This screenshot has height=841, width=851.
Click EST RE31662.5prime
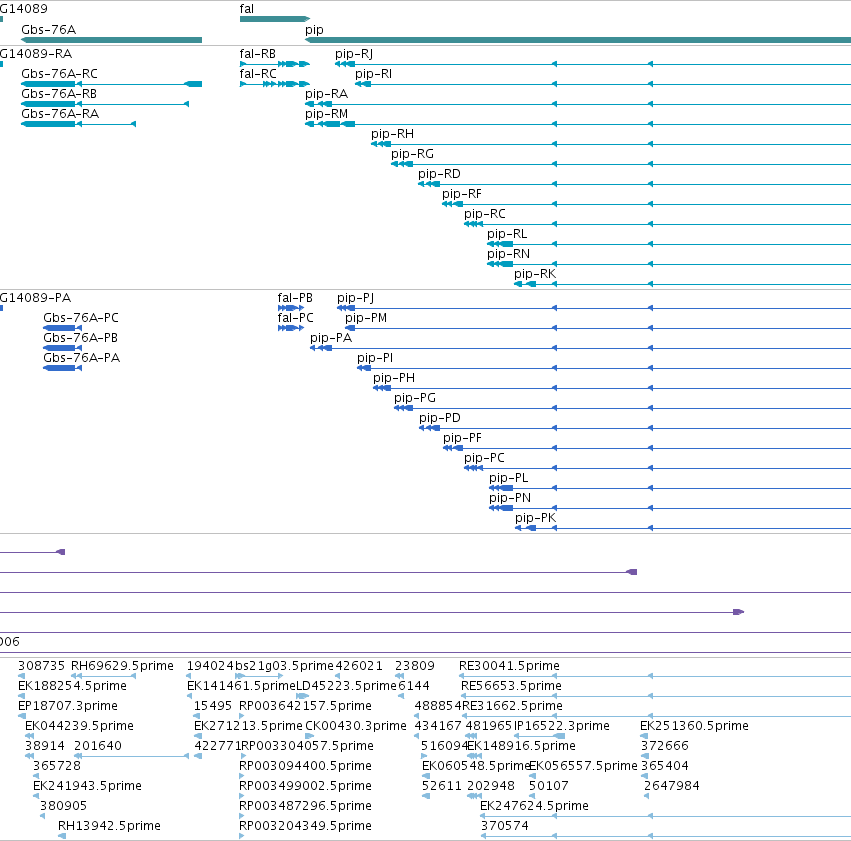[512, 706]
